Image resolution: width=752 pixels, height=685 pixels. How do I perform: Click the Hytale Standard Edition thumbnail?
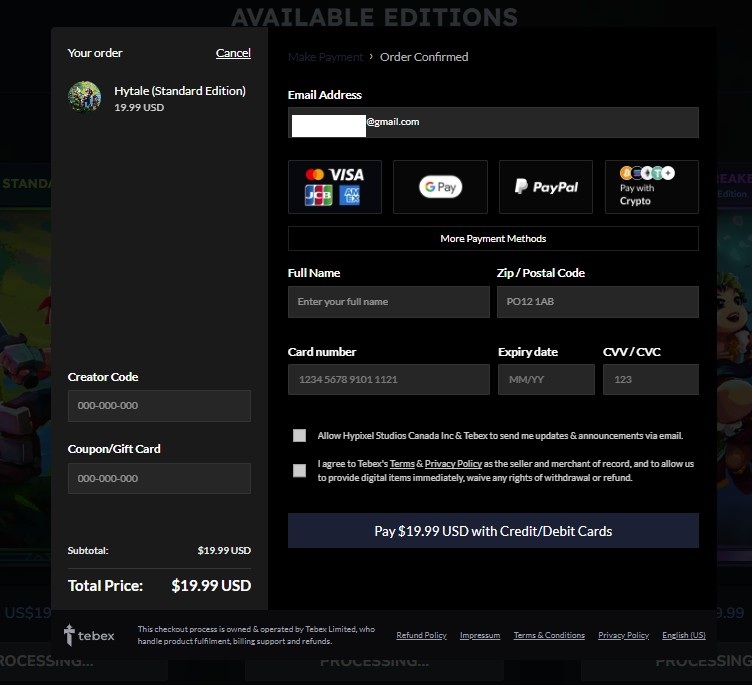84,97
